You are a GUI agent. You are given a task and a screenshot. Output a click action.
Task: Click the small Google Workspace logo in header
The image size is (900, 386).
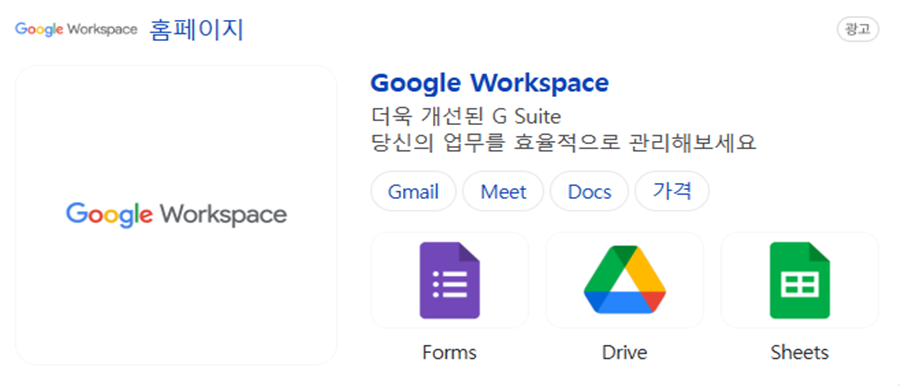tap(76, 29)
